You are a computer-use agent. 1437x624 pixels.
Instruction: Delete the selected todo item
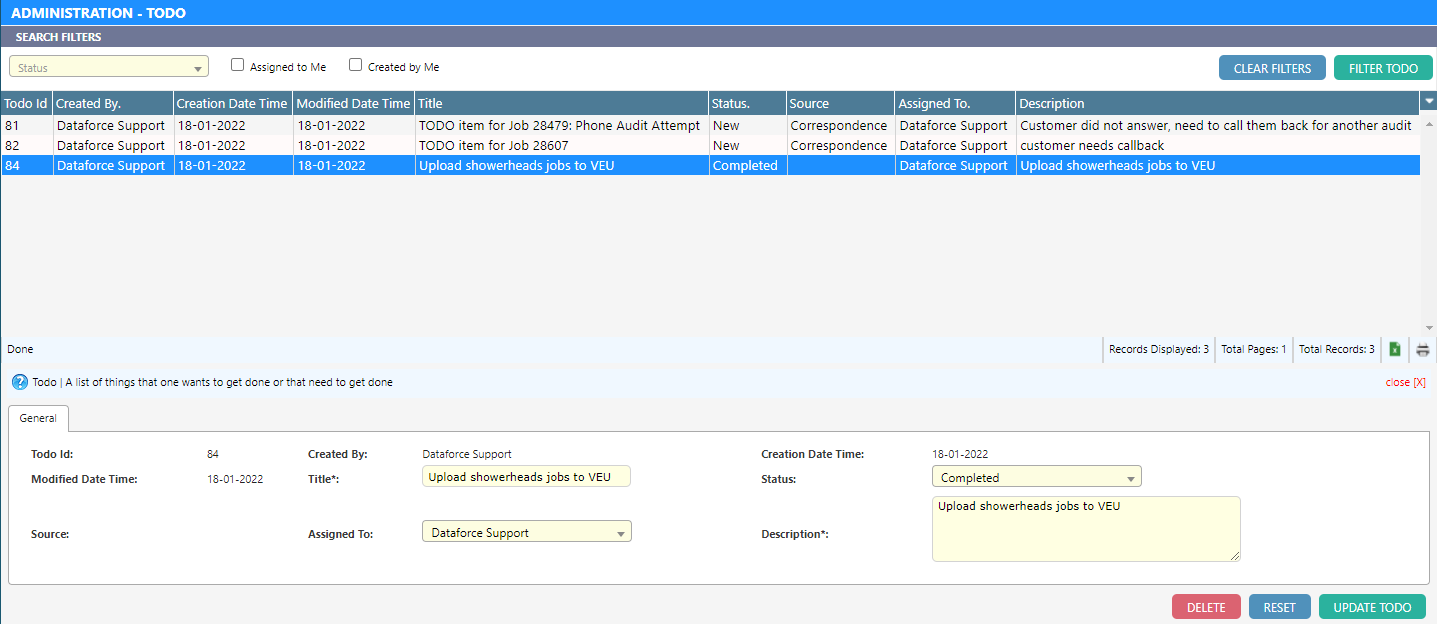1205,607
